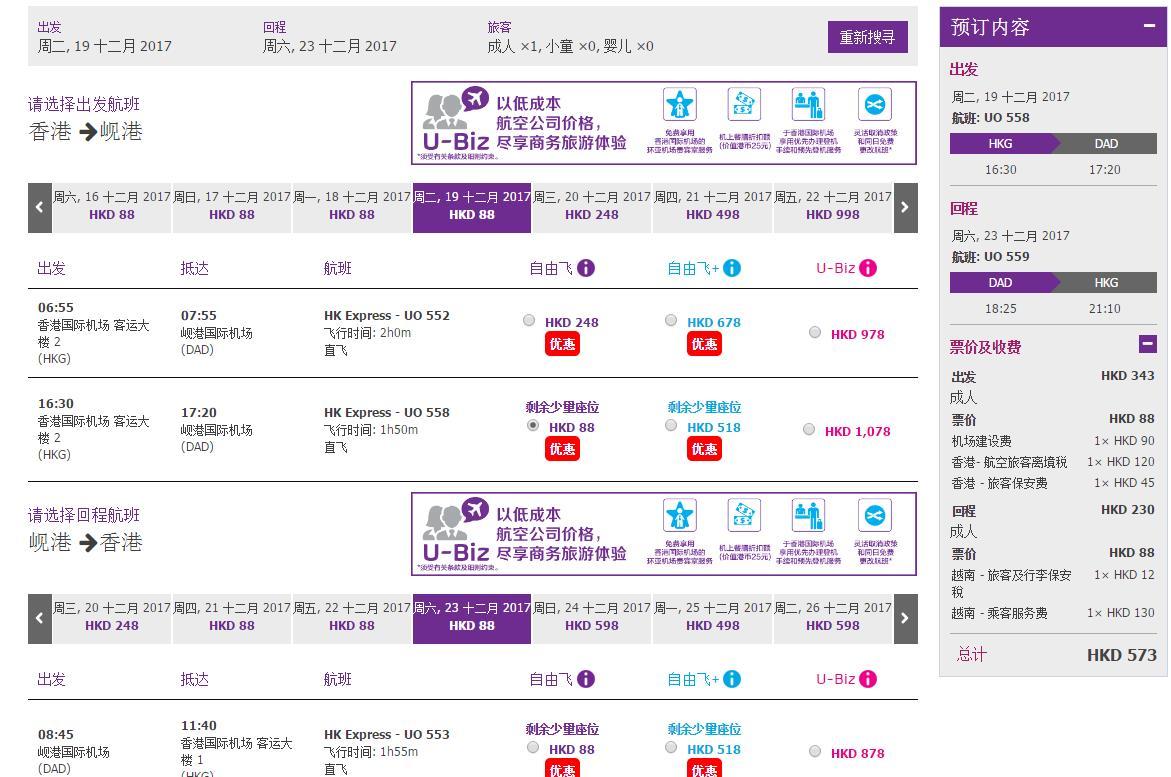Click the U-Biz plane logo in lower banner
The height and width of the screenshot is (777, 1171).
point(456,530)
